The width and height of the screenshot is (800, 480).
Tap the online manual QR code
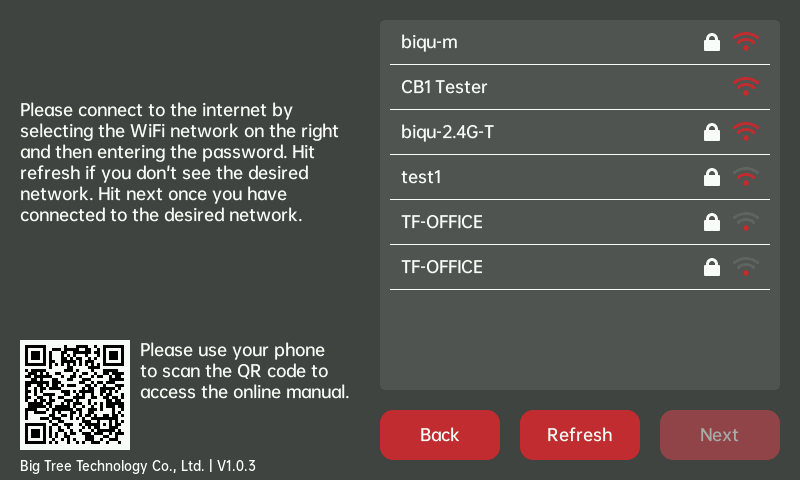tap(75, 395)
